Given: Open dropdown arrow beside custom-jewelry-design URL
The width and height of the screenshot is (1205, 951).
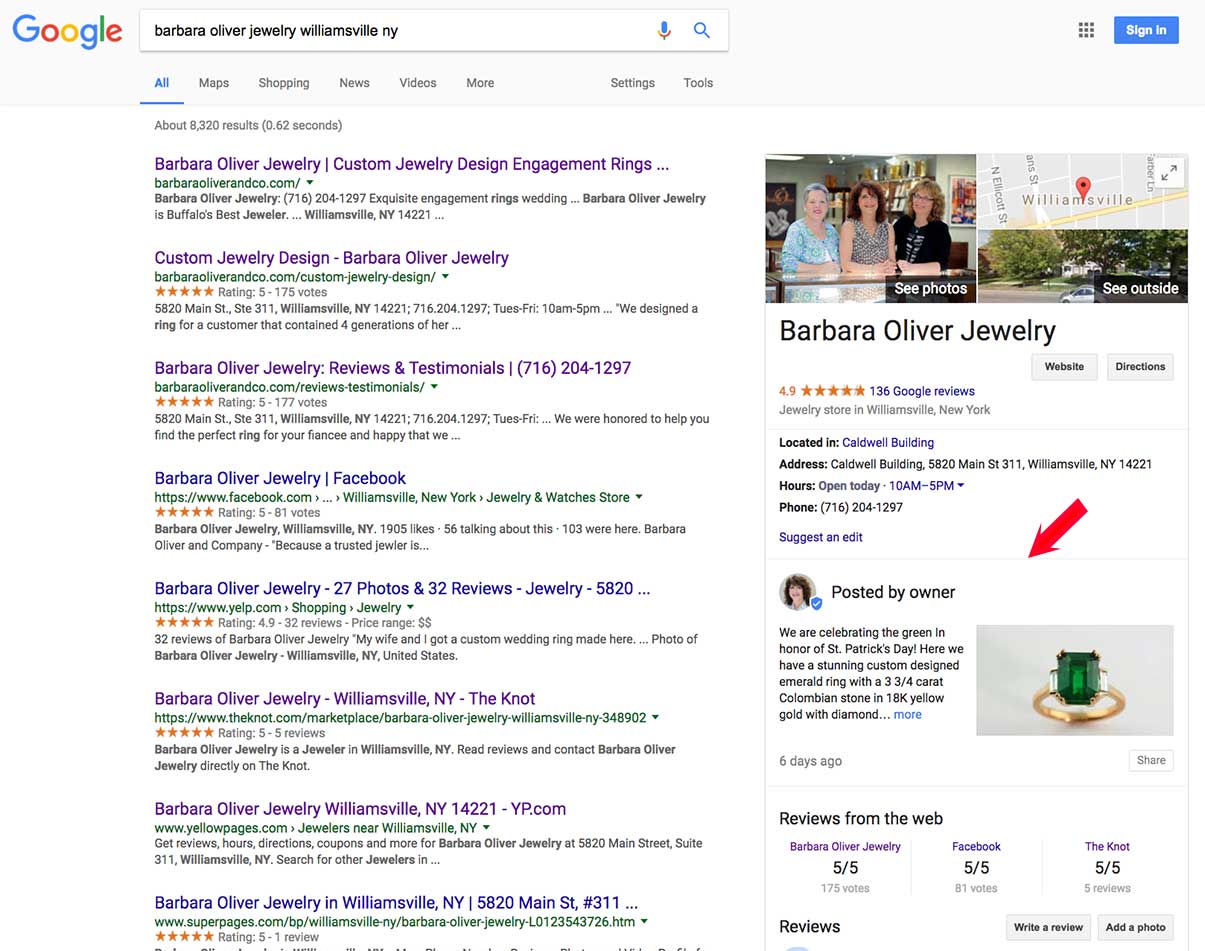Looking at the screenshot, I should pos(445,277).
